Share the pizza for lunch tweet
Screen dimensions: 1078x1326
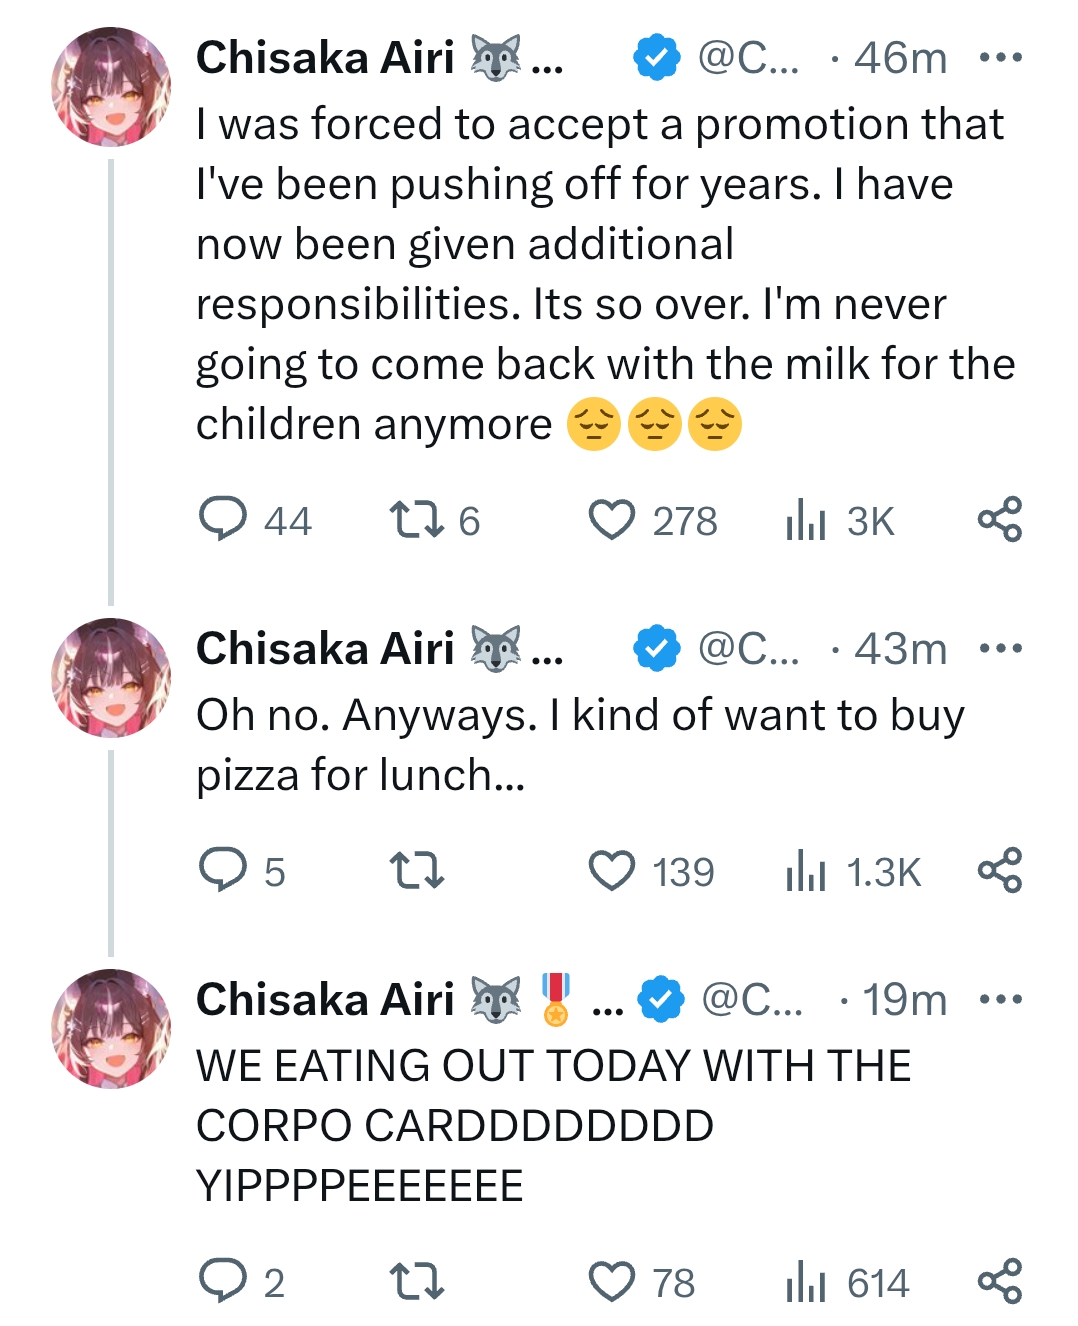1000,869
